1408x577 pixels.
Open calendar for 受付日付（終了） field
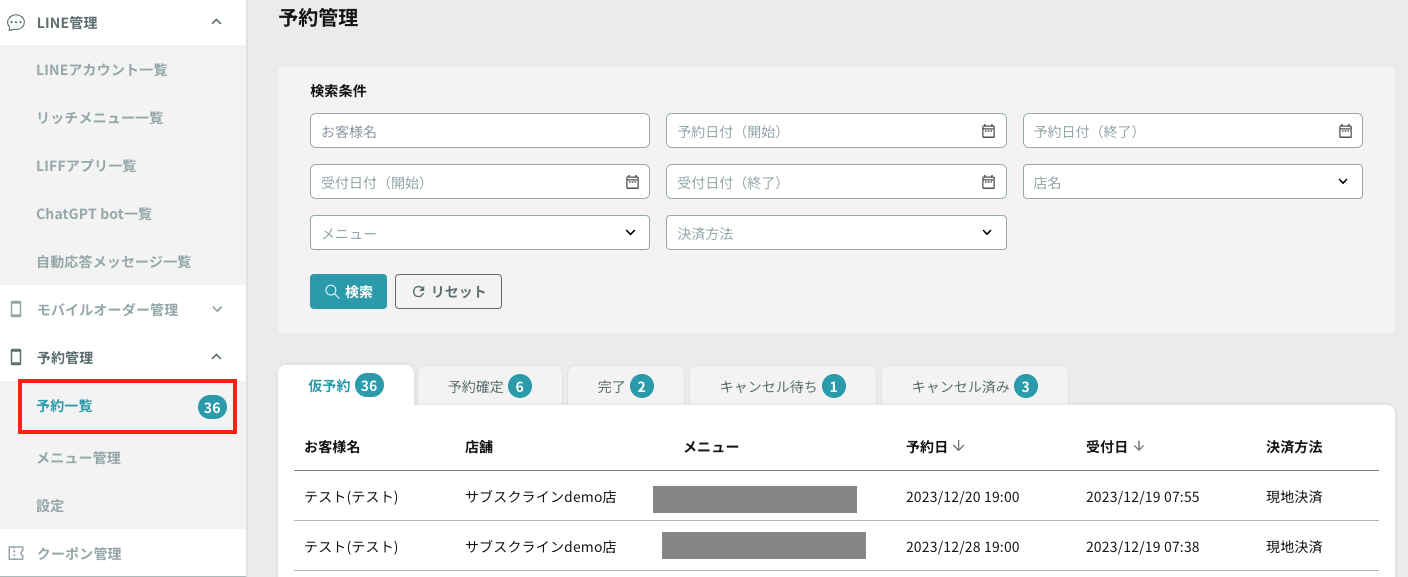click(988, 182)
